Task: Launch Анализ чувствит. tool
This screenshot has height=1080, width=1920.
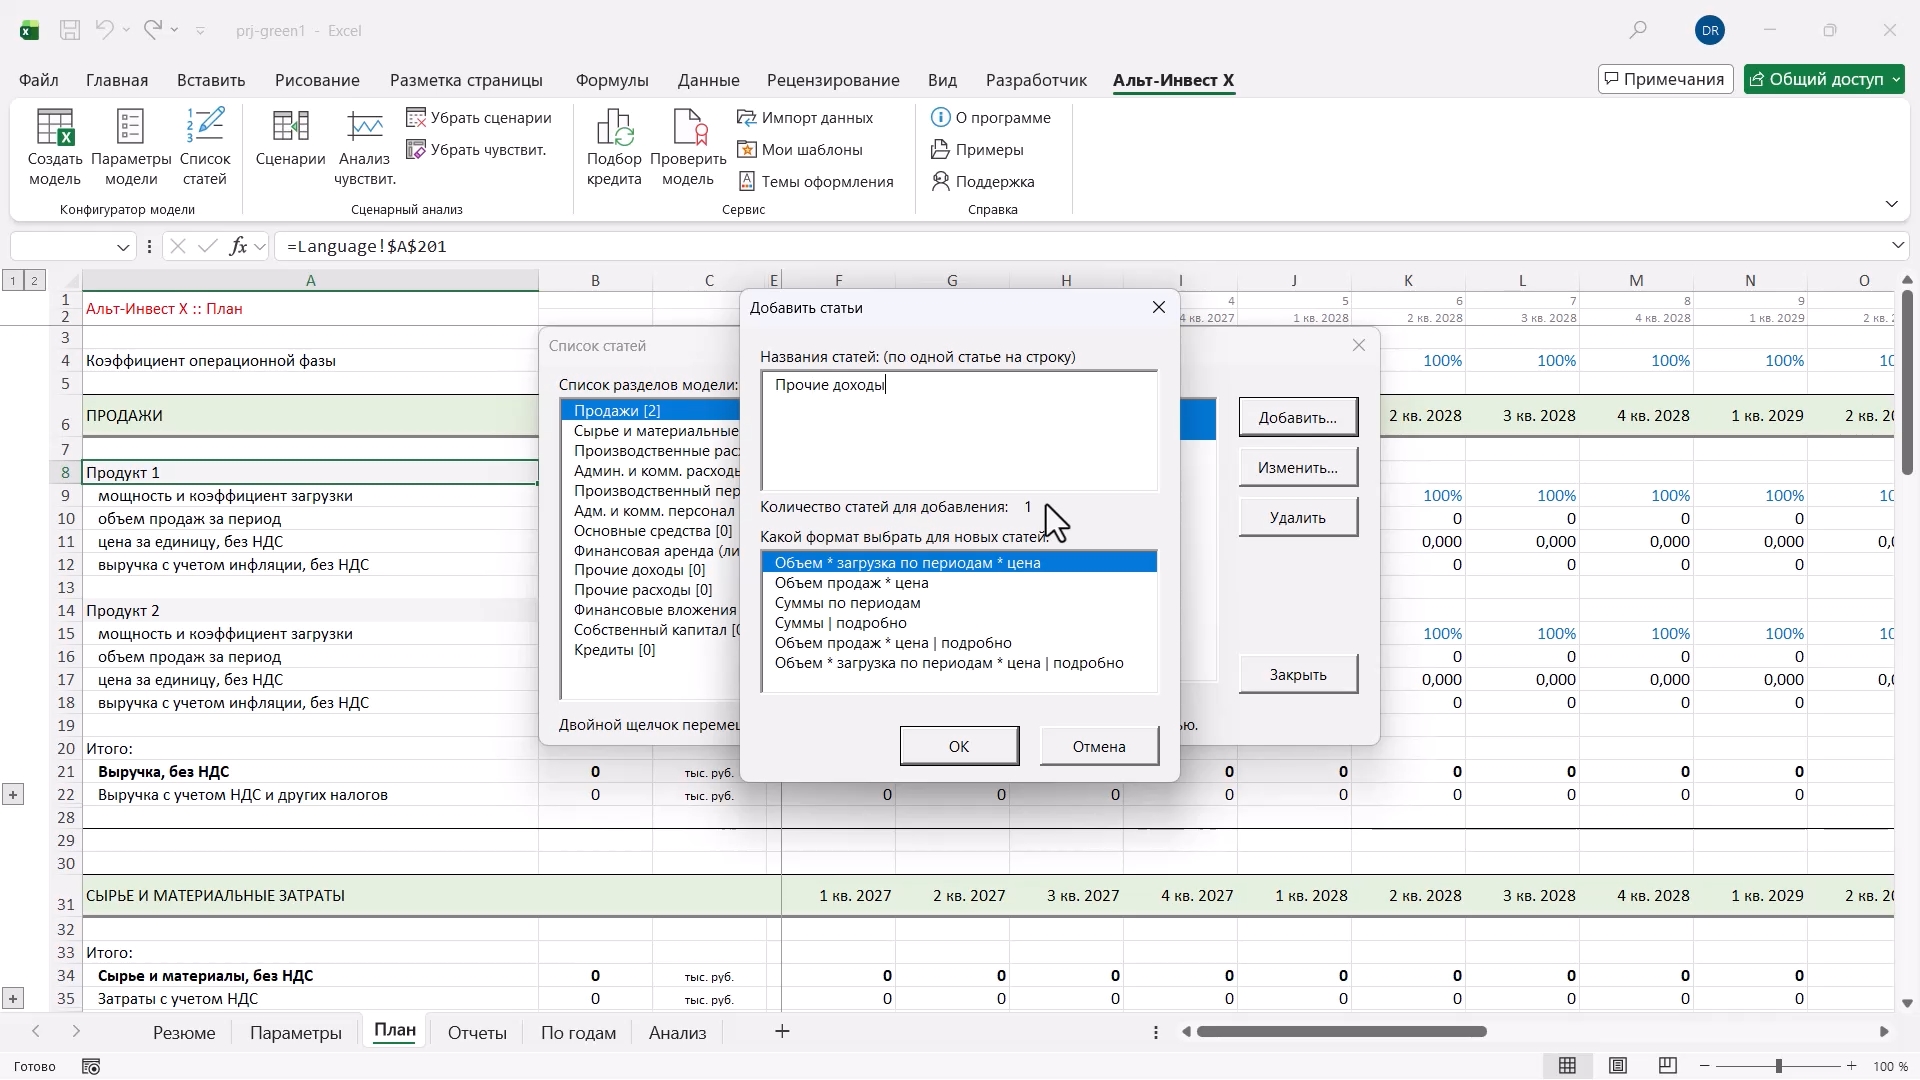Action: (x=365, y=148)
